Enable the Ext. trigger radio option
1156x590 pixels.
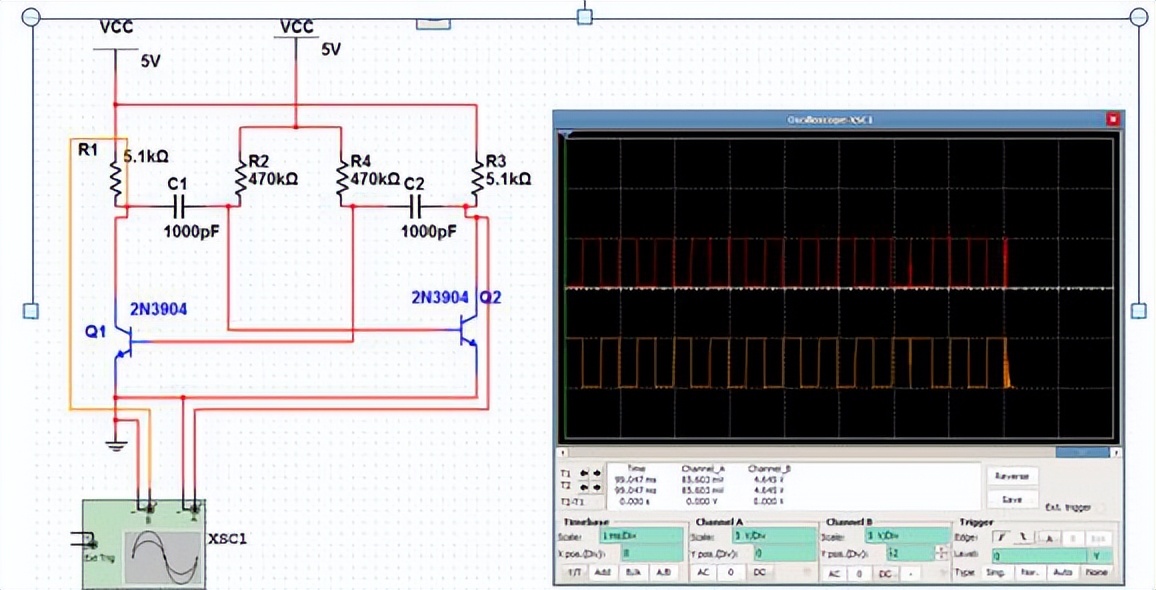1101,508
